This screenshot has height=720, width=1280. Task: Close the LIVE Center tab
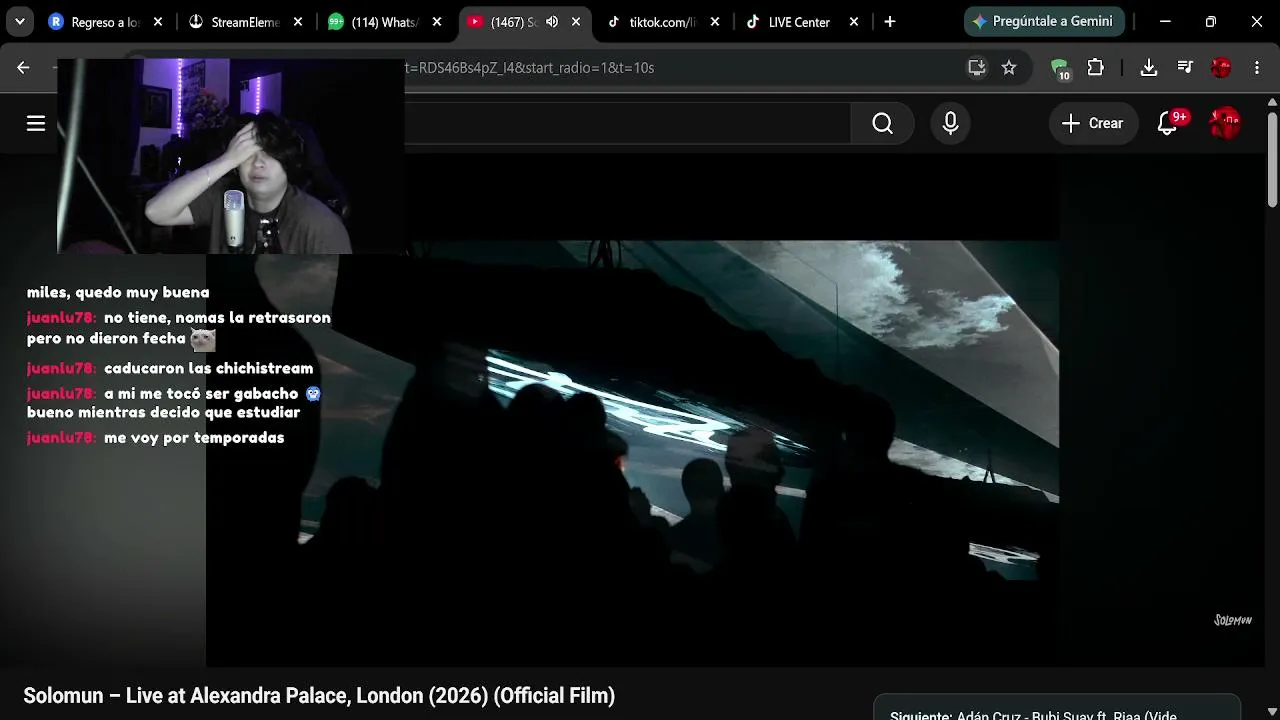(854, 22)
